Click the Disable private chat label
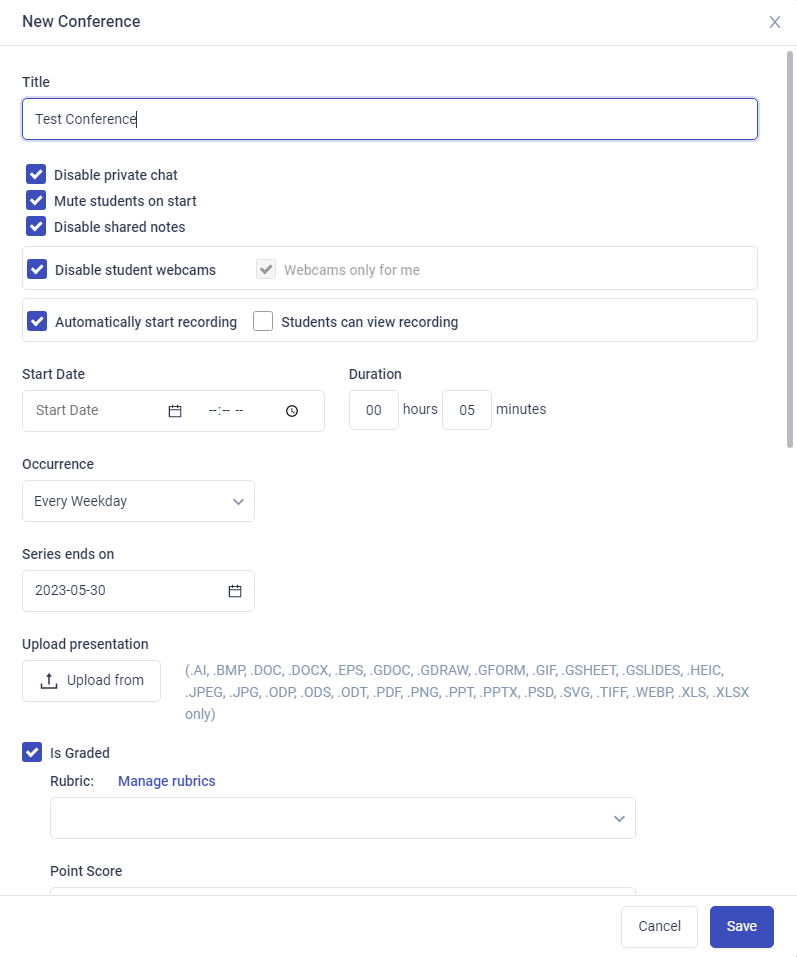The width and height of the screenshot is (797, 957). 115,175
